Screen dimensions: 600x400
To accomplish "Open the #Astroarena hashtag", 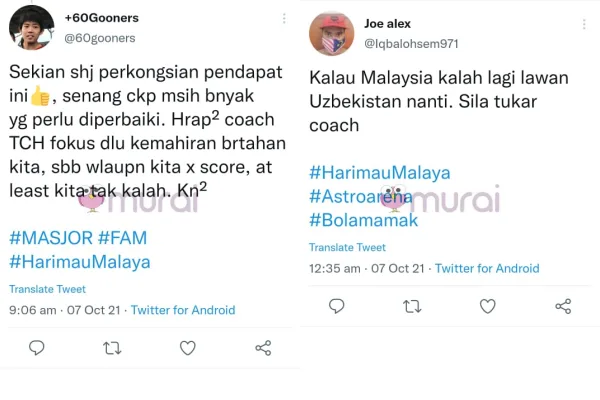I will [361, 196].
